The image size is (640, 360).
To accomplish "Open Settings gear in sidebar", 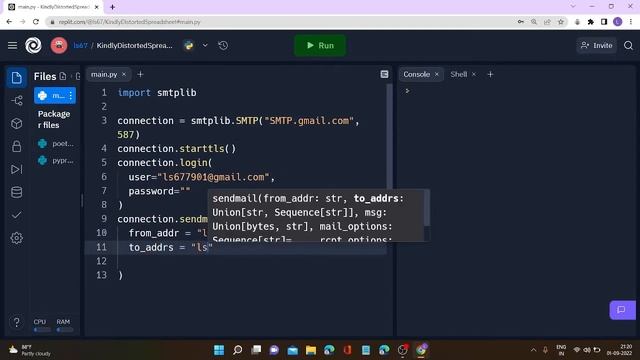I will pyautogui.click(x=16, y=238).
